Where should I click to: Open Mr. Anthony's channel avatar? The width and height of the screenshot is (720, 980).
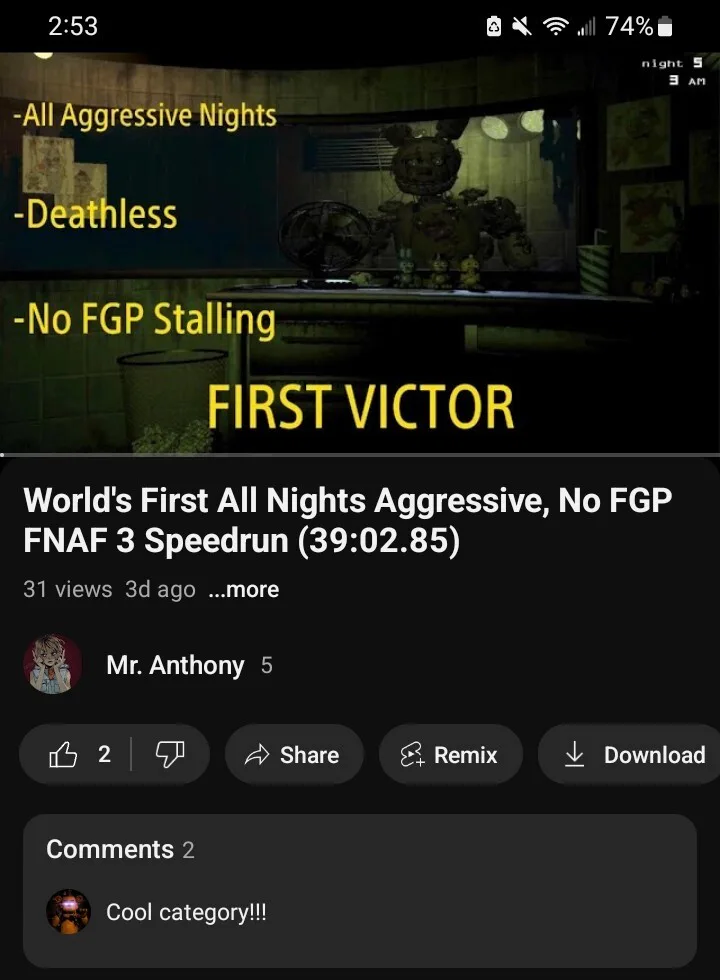(x=52, y=665)
